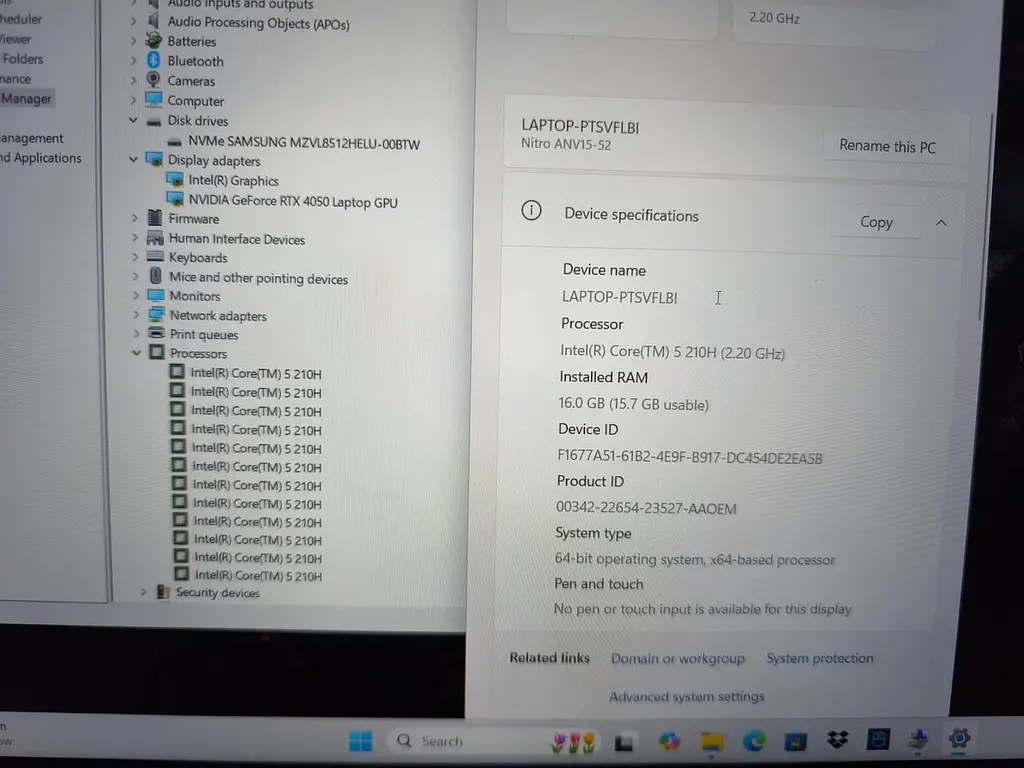Click the mouse icon beside Mice and other pointing devices
This screenshot has height=768, width=1024.
[155, 276]
